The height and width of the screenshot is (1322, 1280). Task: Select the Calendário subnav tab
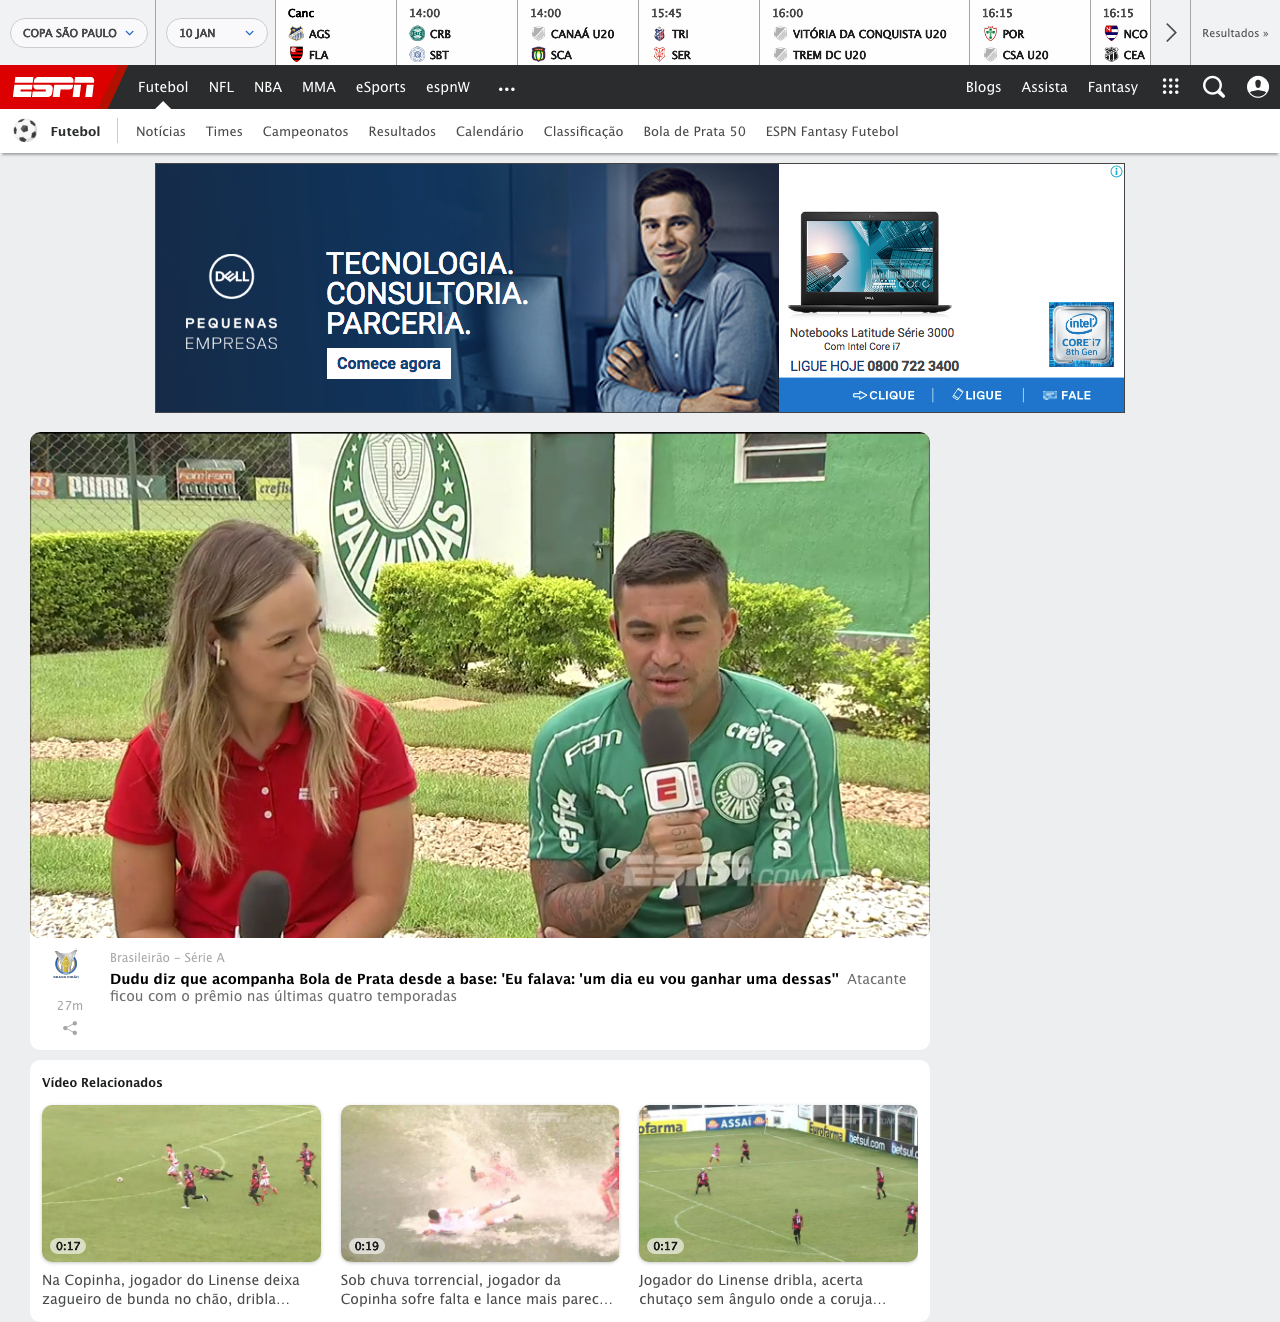[x=490, y=131]
